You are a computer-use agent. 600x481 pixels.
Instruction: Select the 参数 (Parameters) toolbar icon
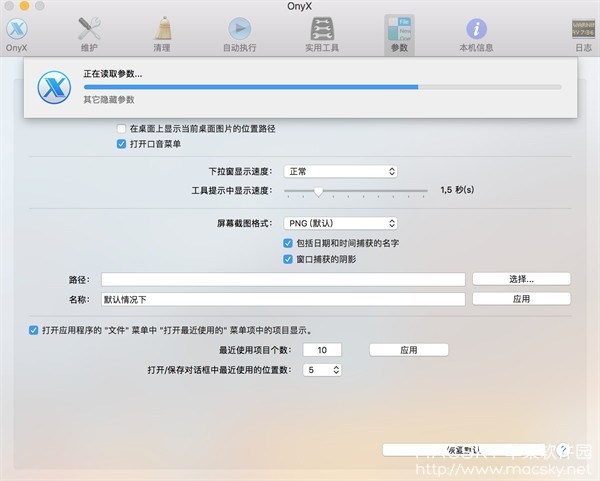pos(399,34)
